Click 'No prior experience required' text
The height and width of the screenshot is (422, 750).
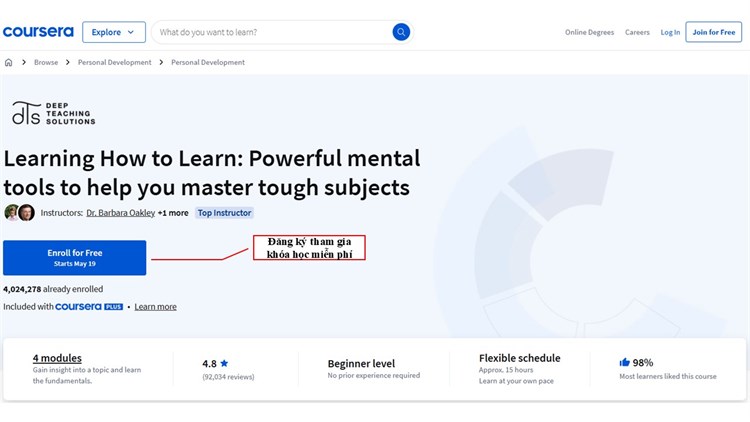[x=374, y=376]
